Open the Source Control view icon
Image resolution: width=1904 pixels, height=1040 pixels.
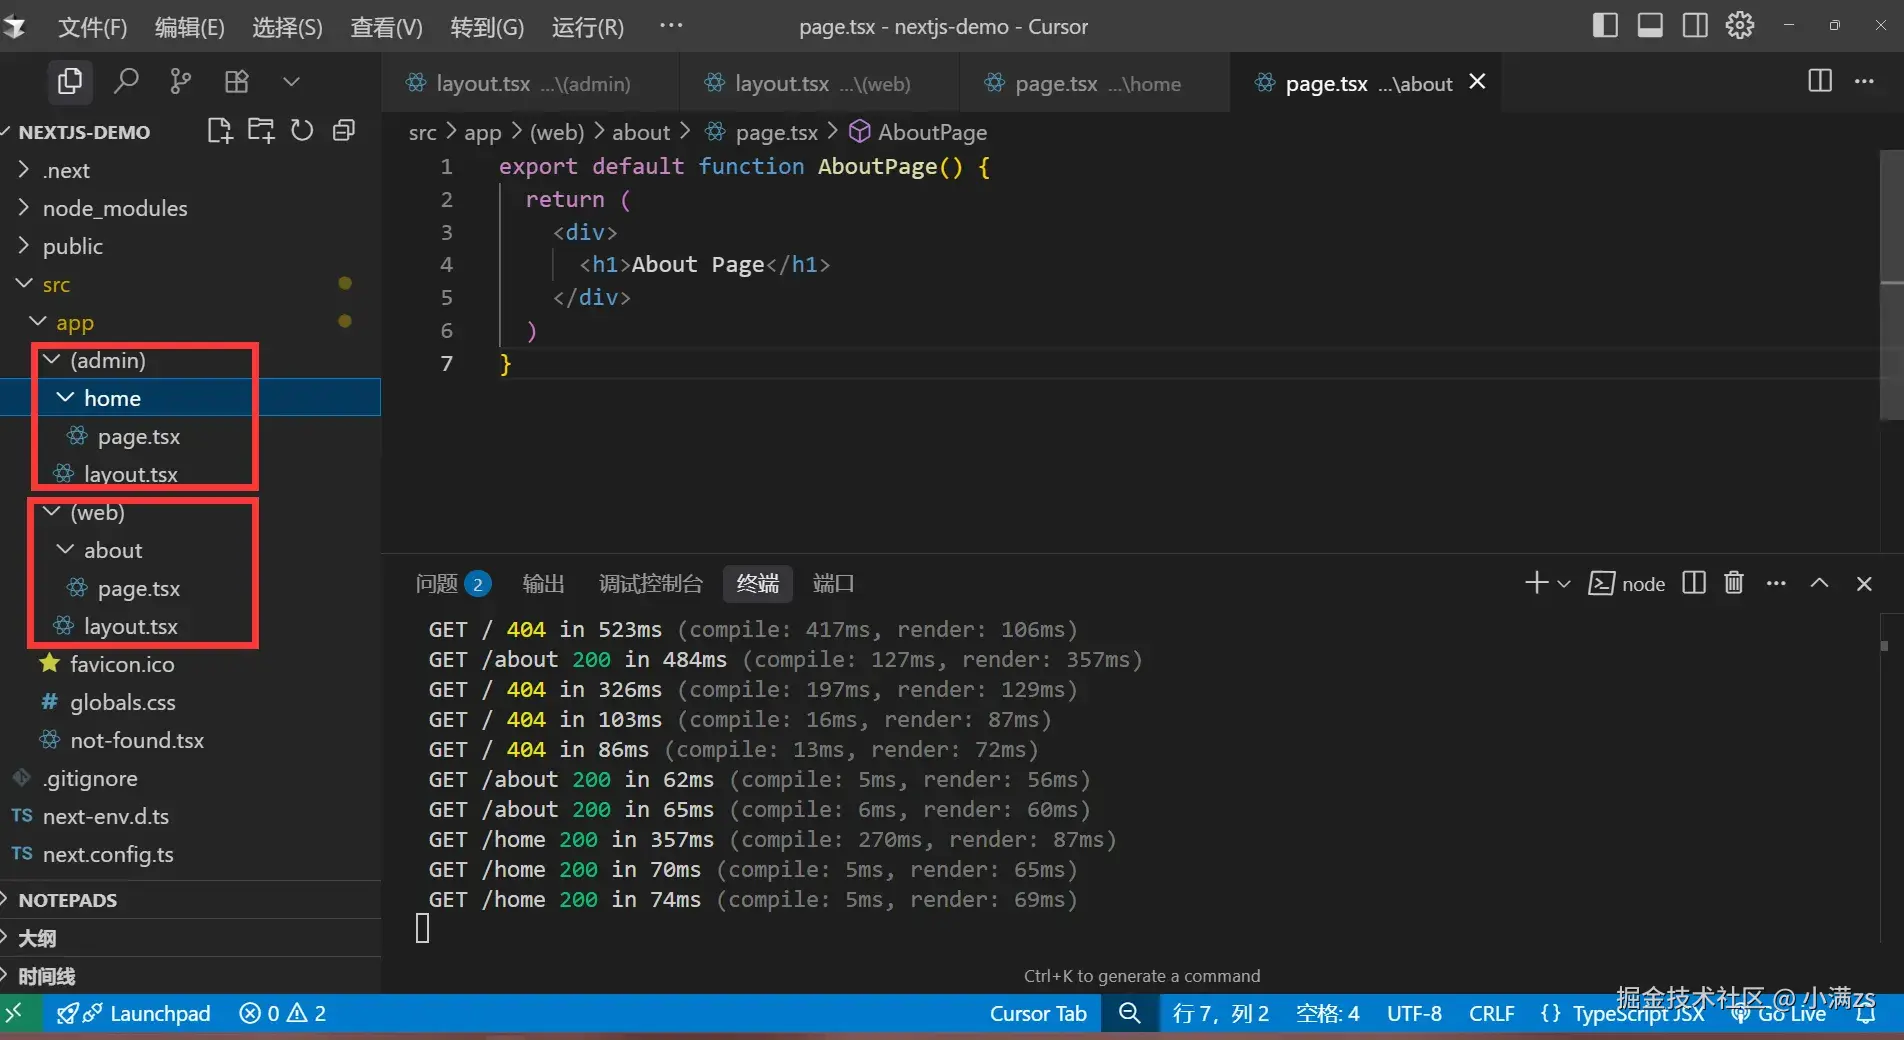coord(181,81)
